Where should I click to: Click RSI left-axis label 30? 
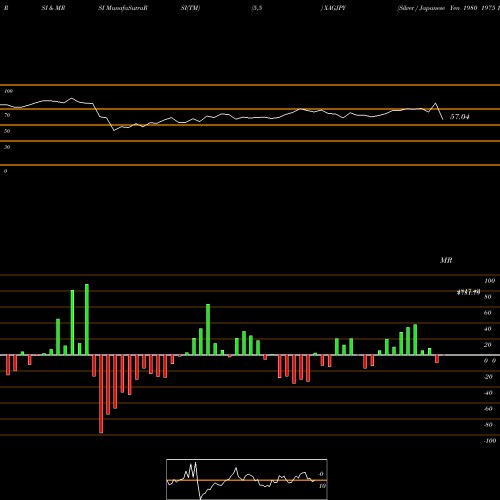click(7, 147)
